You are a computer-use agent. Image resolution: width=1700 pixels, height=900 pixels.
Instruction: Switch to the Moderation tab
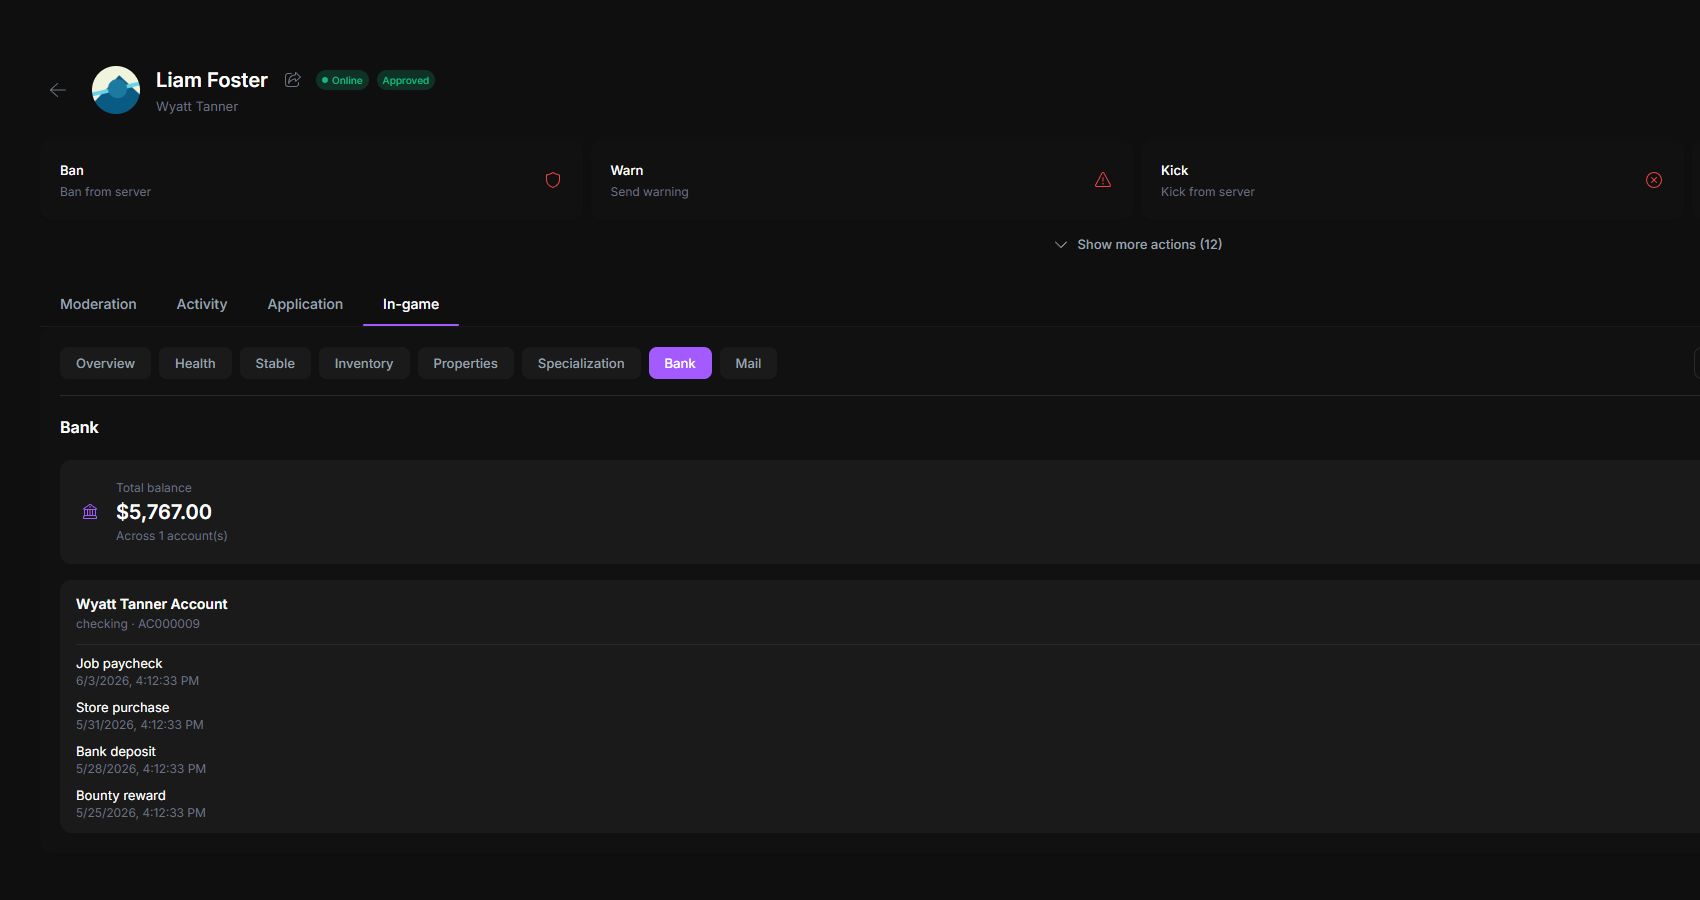[98, 304]
